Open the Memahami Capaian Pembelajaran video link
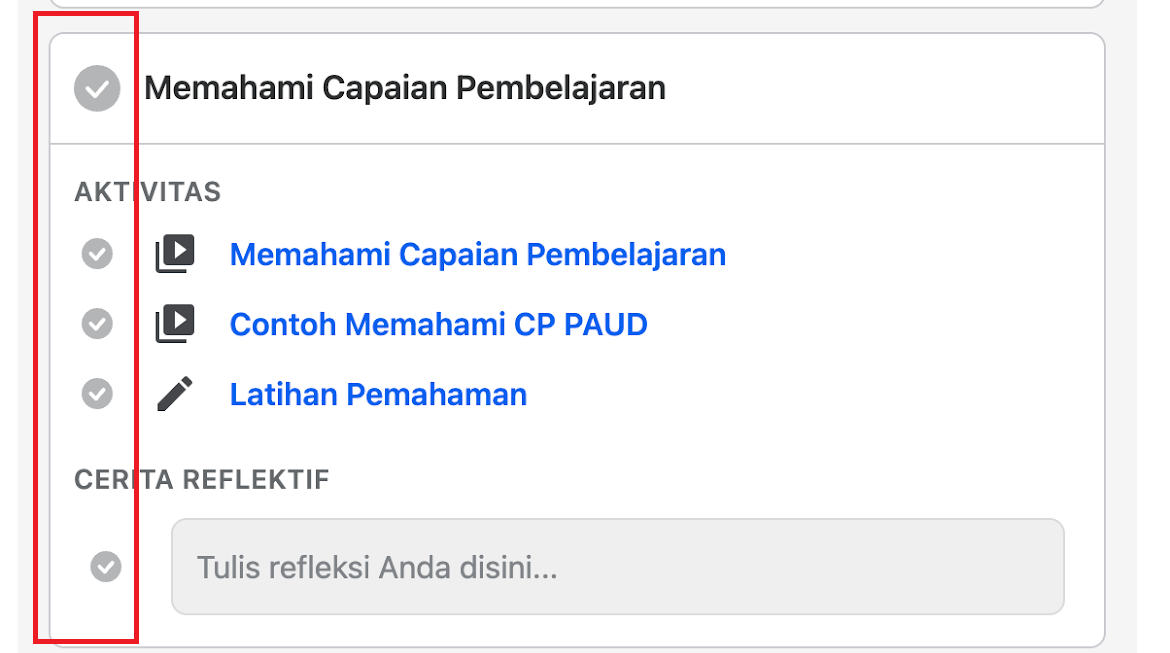Image resolution: width=1170 pixels, height=653 pixels. [x=478, y=254]
